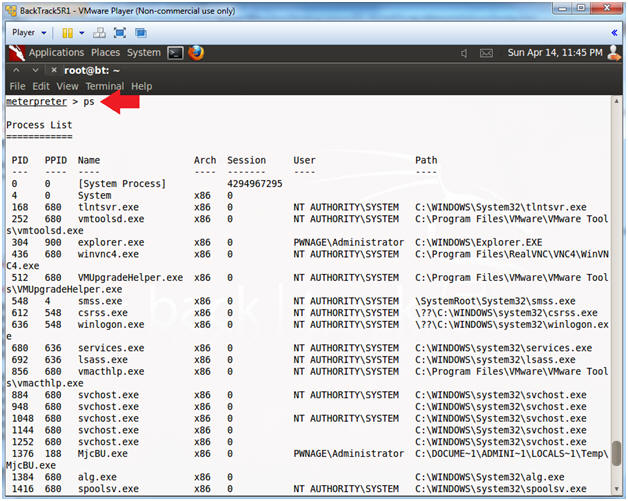This screenshot has width=628, height=501.
Task: Click the Path column header
Action: tap(426, 160)
